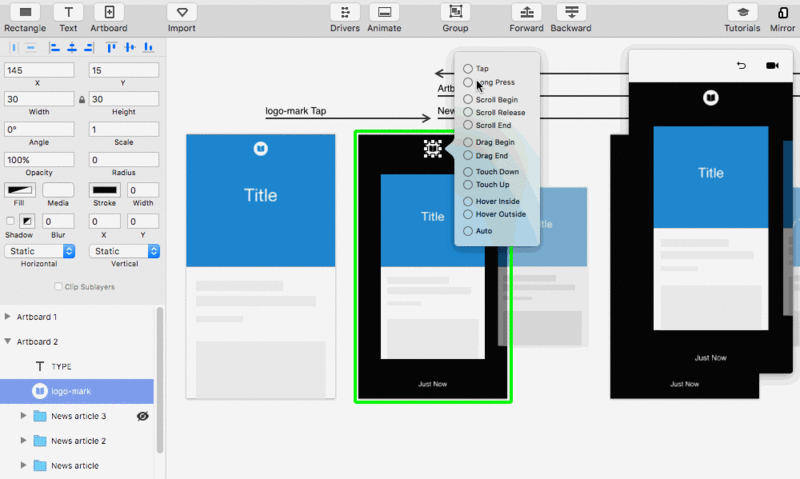Viewport: 800px width, 479px height.
Task: Click the distribute horizontally icon
Action: pyautogui.click(x=13, y=47)
